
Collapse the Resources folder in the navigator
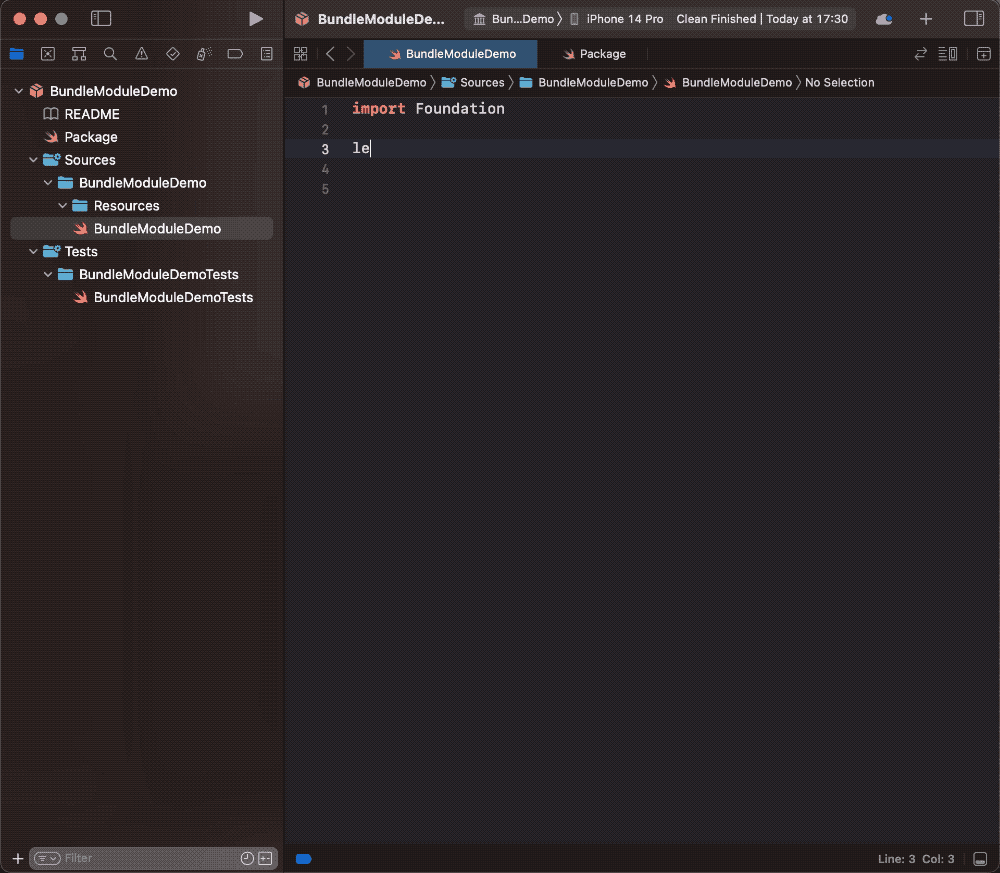point(62,205)
